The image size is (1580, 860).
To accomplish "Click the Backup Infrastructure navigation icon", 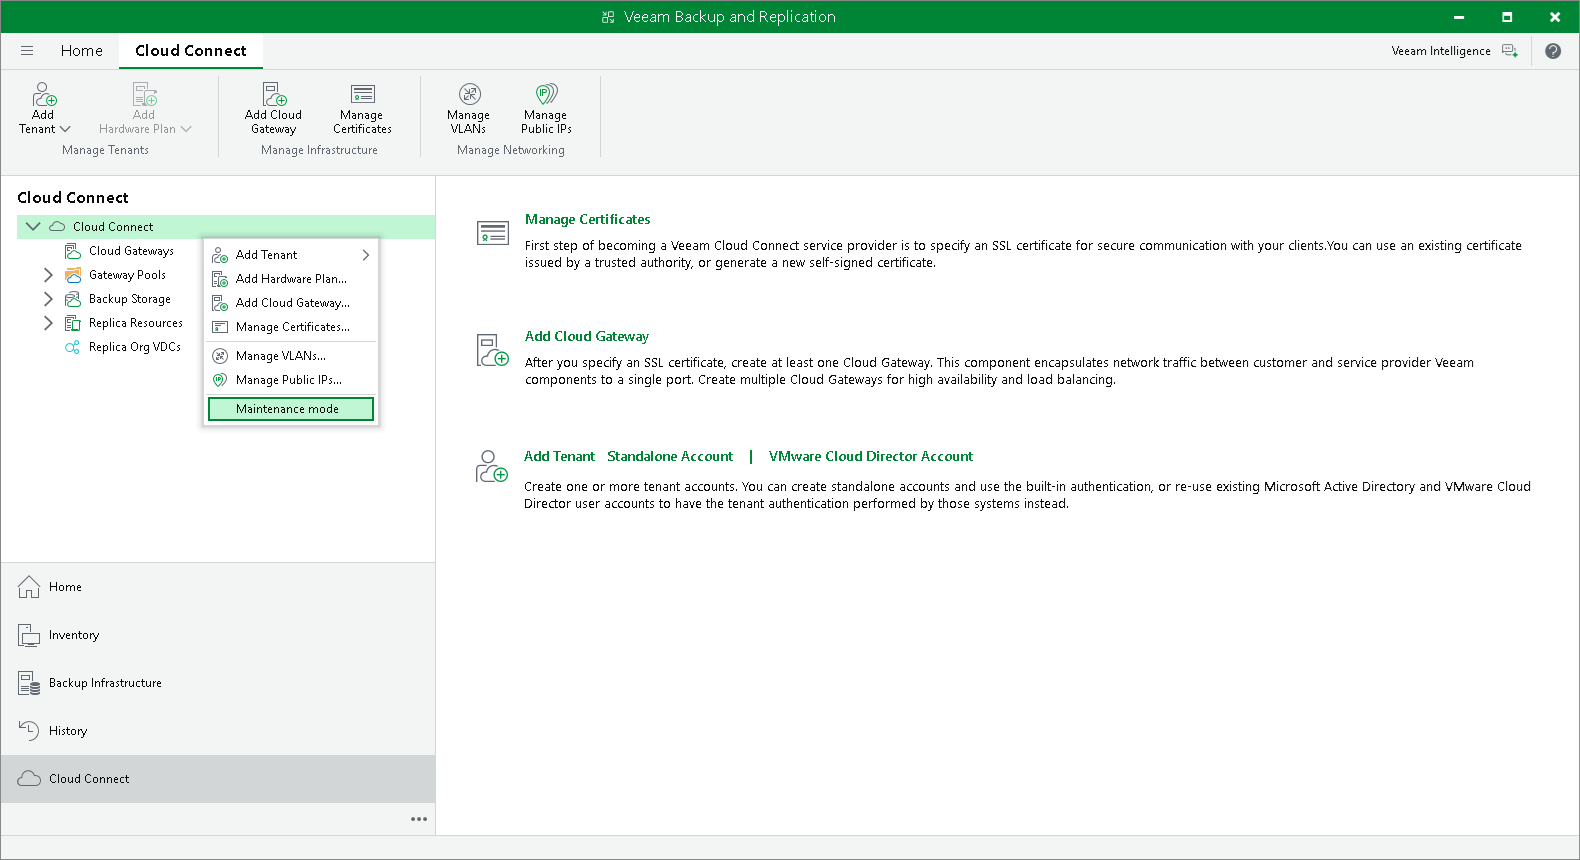I will tap(29, 683).
